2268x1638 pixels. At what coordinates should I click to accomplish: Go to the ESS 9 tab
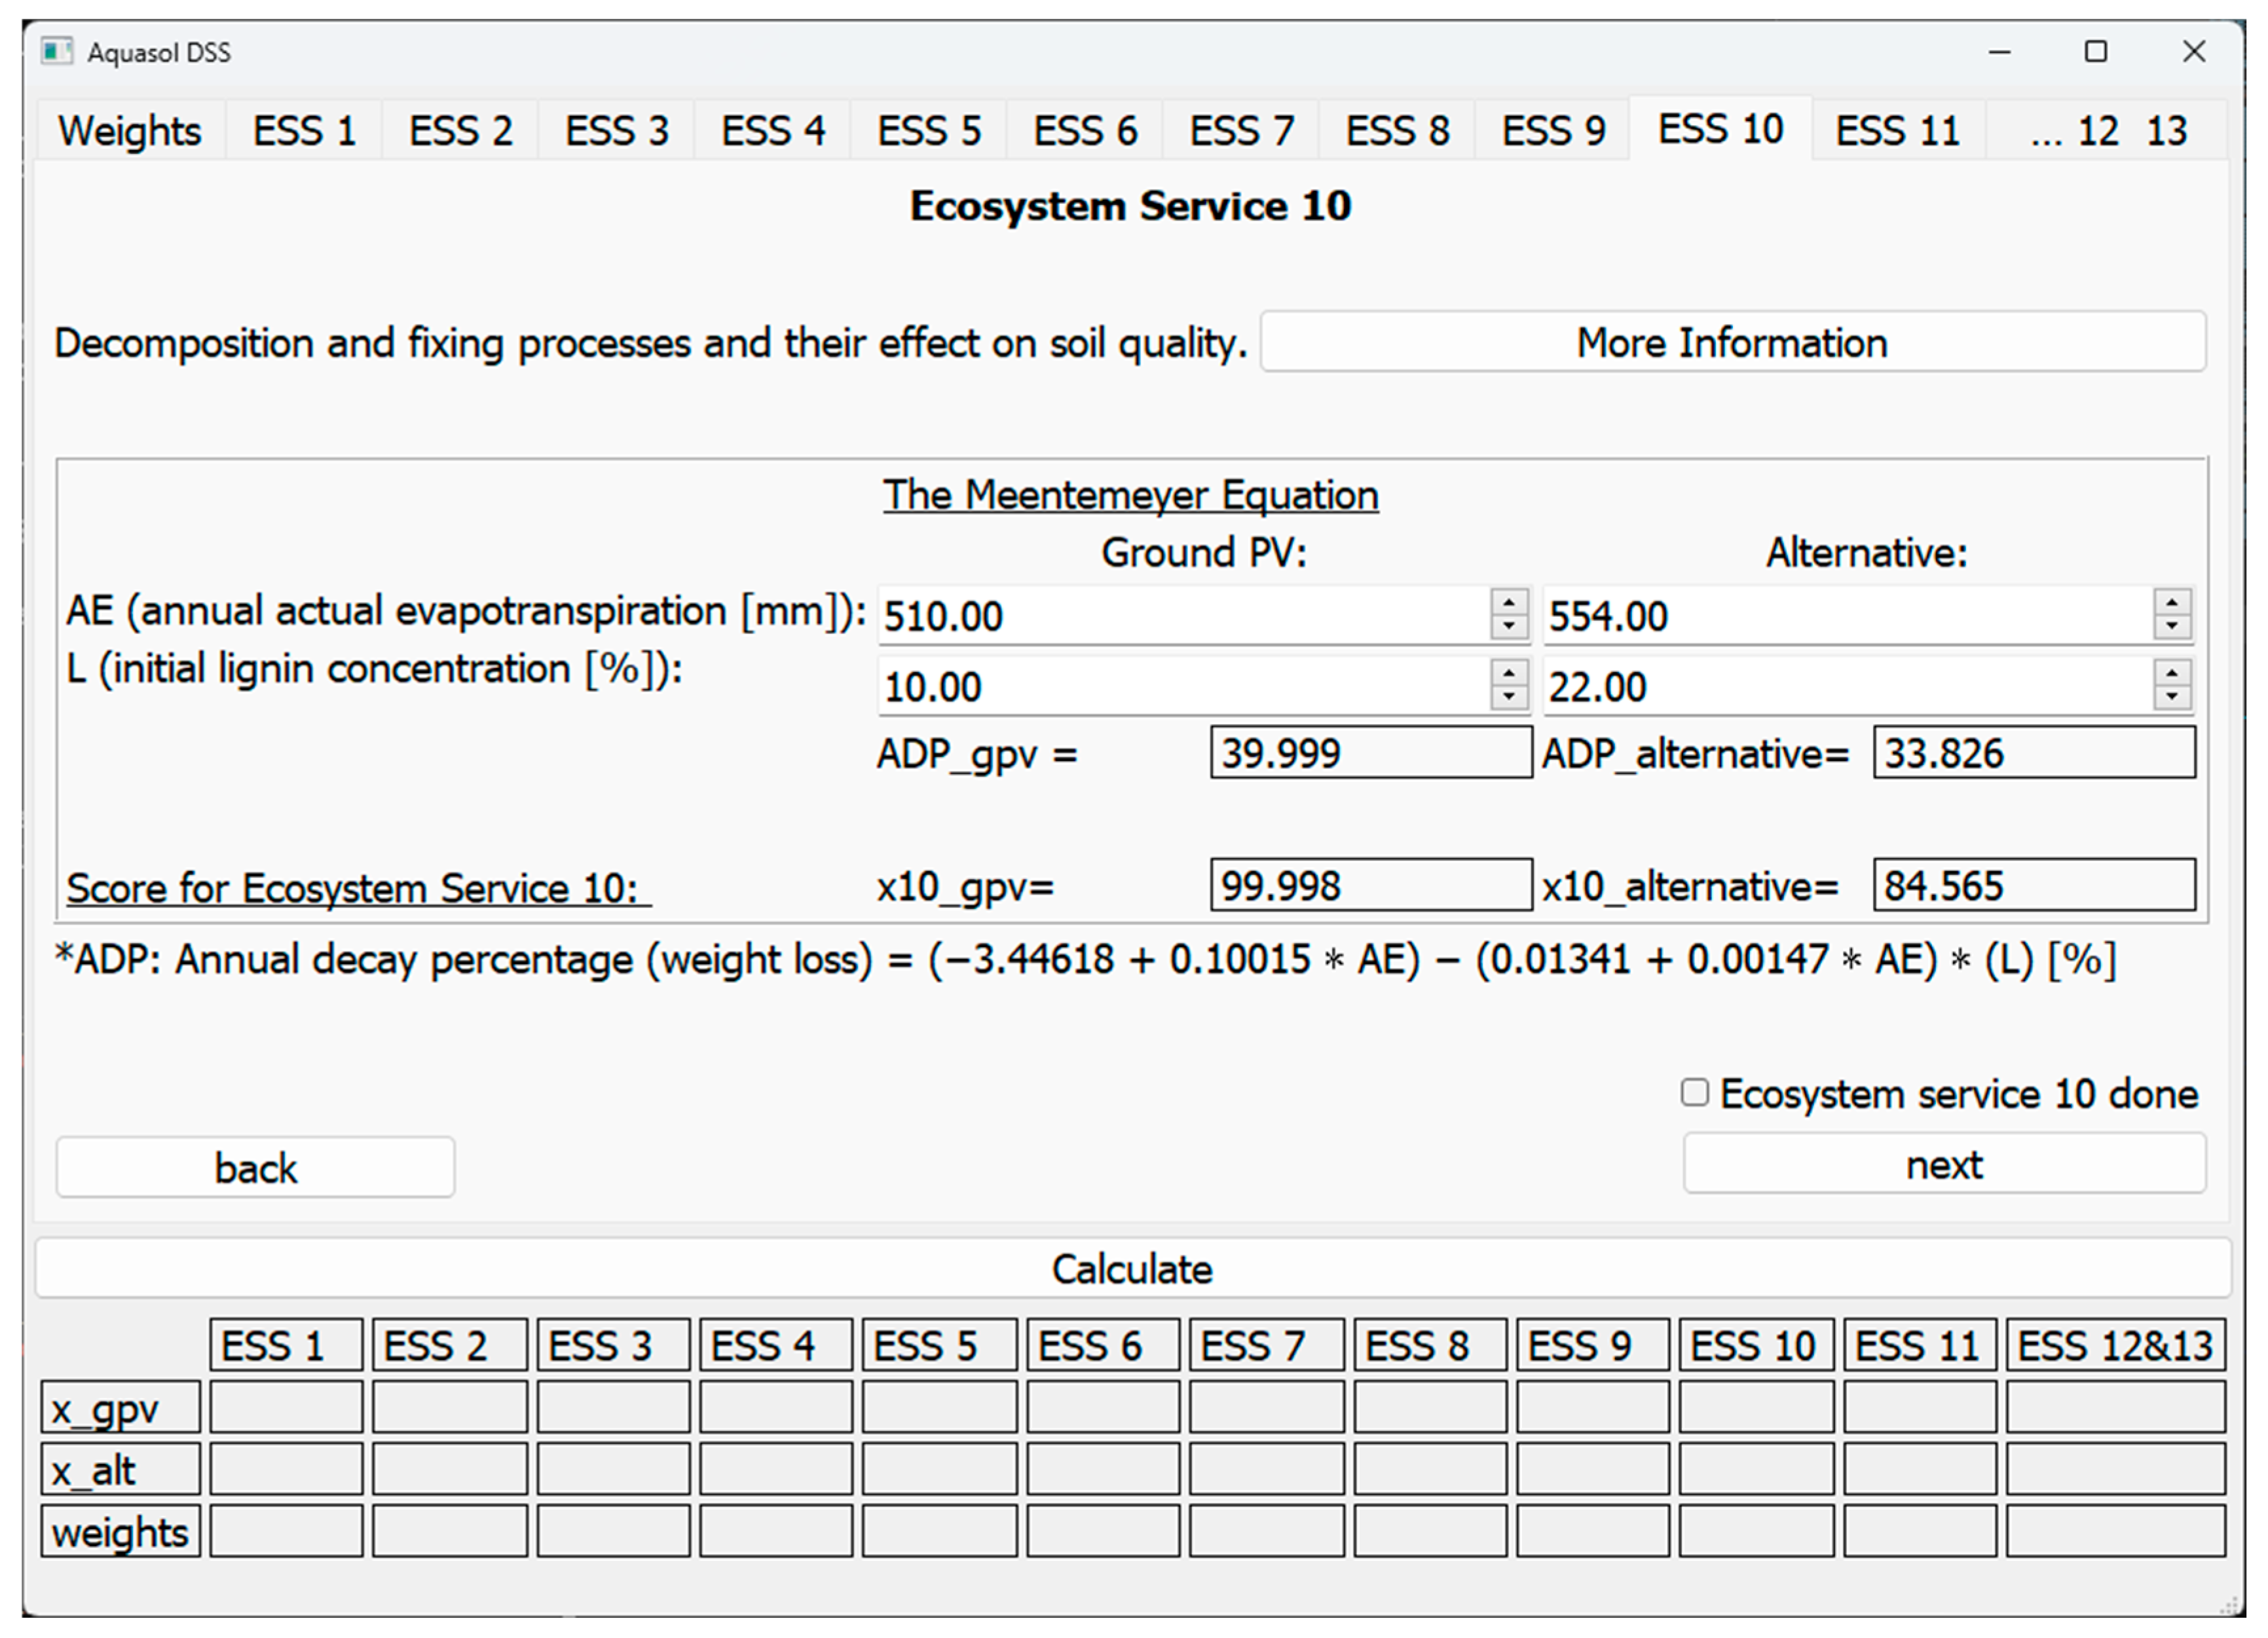[1553, 131]
